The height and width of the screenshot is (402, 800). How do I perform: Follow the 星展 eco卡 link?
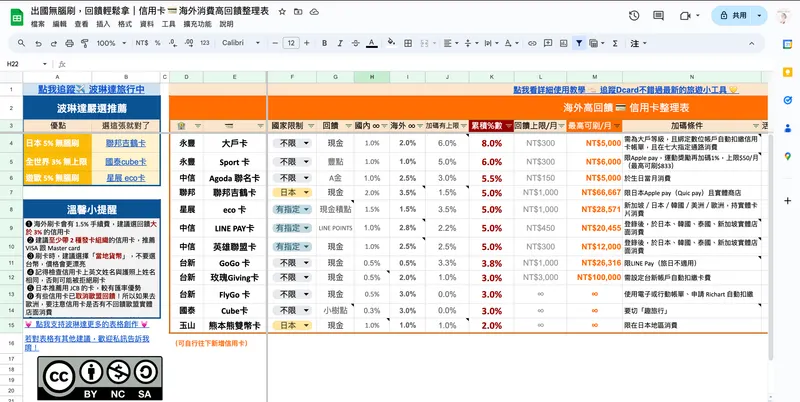[x=126, y=178]
